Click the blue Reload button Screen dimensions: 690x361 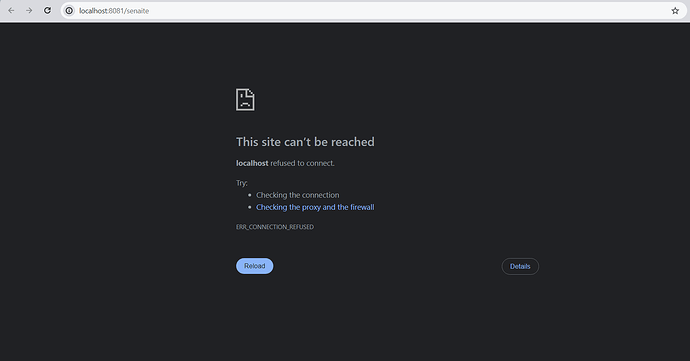254,266
